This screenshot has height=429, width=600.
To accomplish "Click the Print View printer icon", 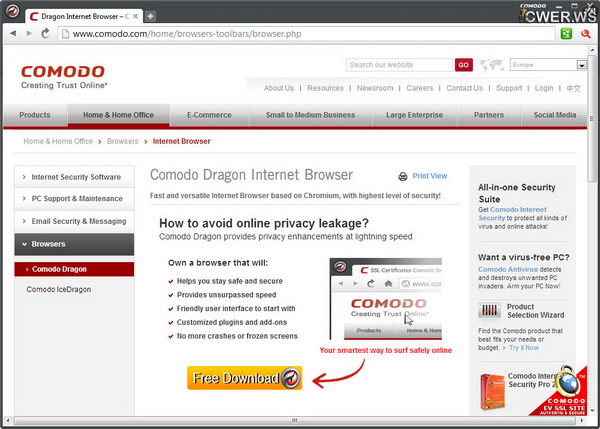I will (402, 176).
